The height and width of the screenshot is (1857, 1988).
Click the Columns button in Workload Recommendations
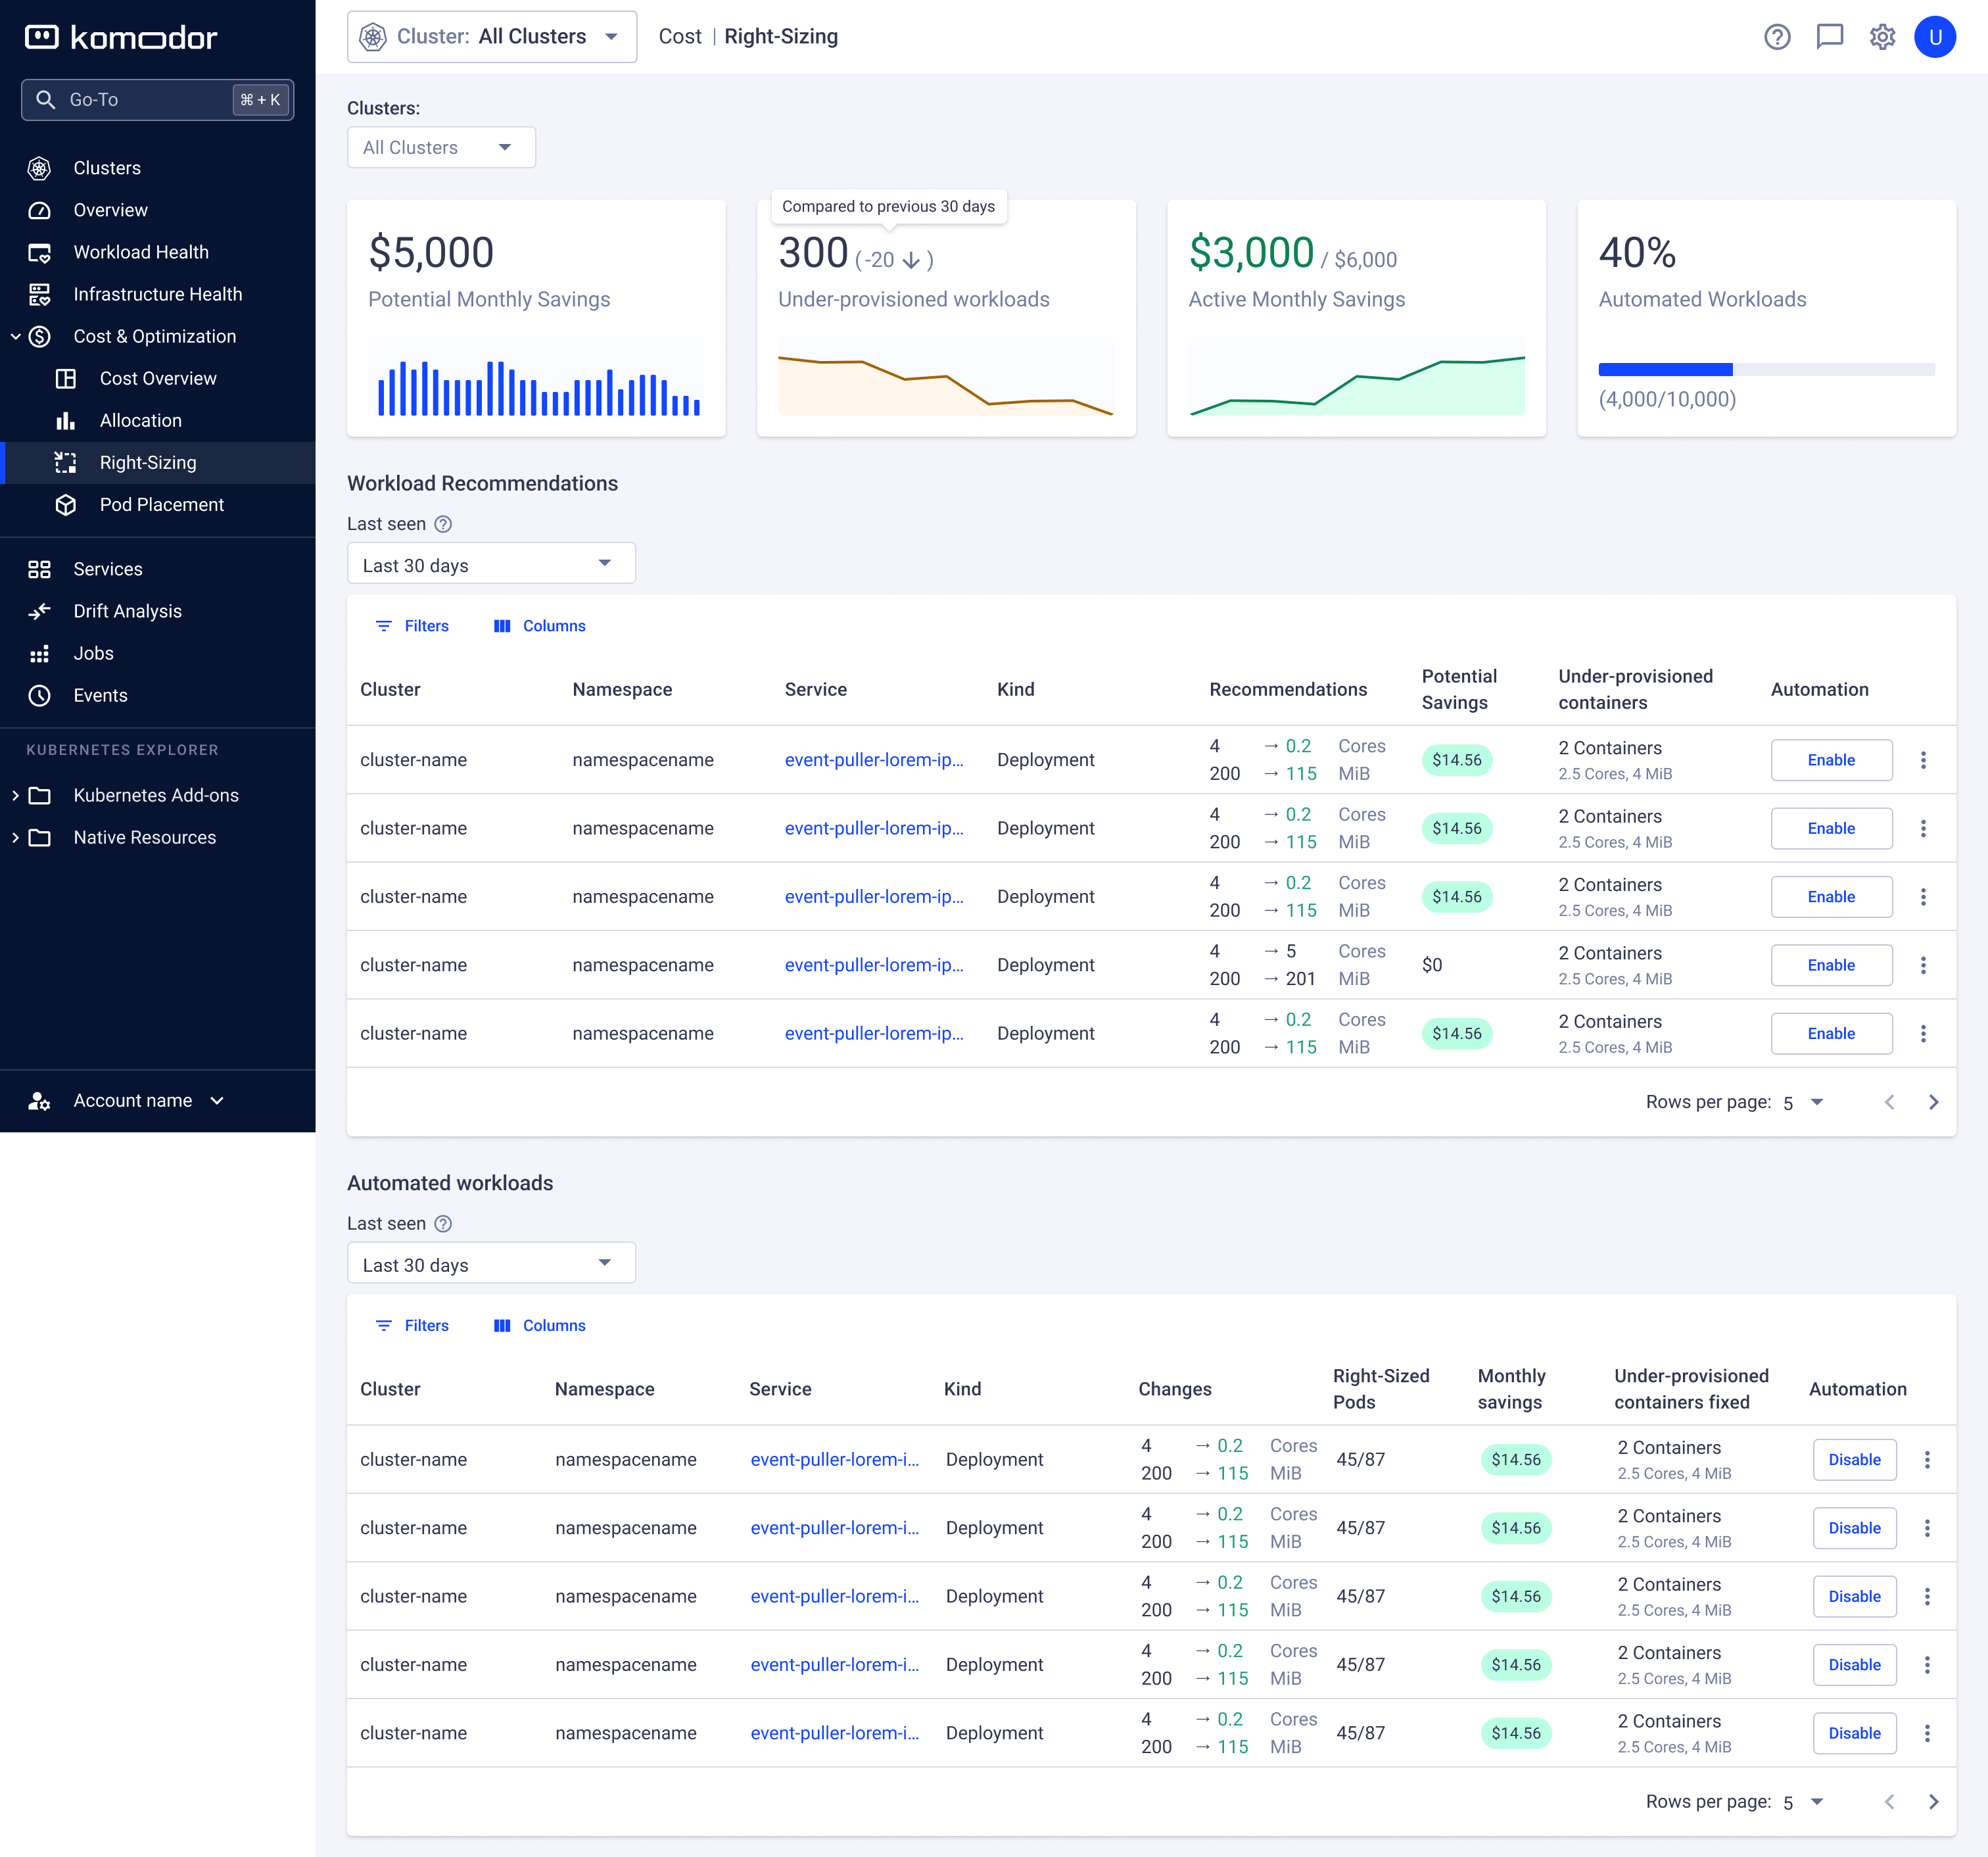coord(540,626)
